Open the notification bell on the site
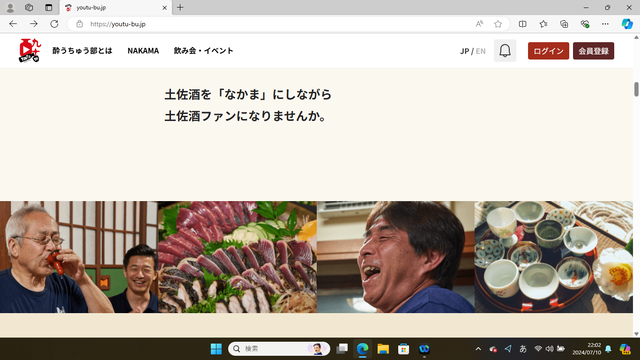640x360 pixels. (x=505, y=51)
